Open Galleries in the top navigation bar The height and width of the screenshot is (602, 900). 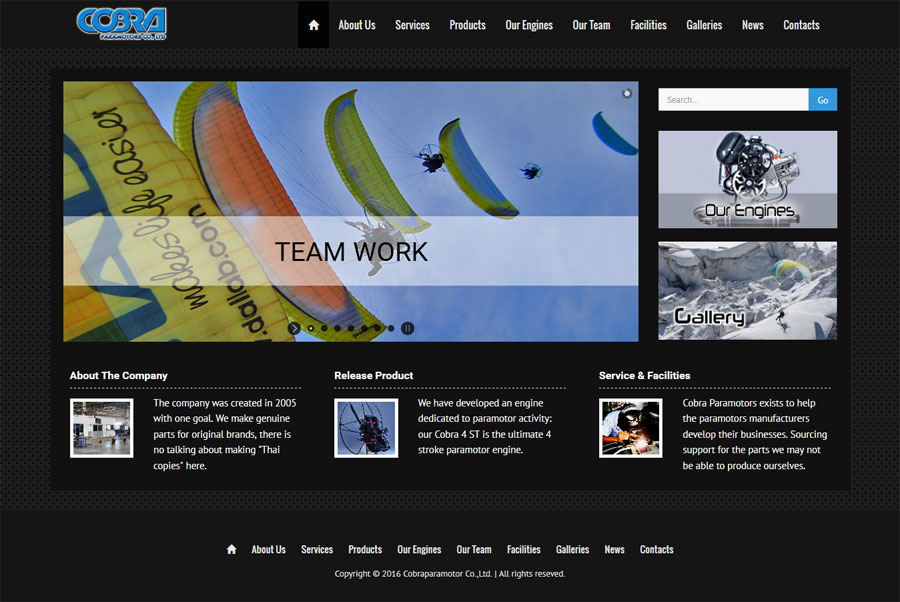click(704, 25)
